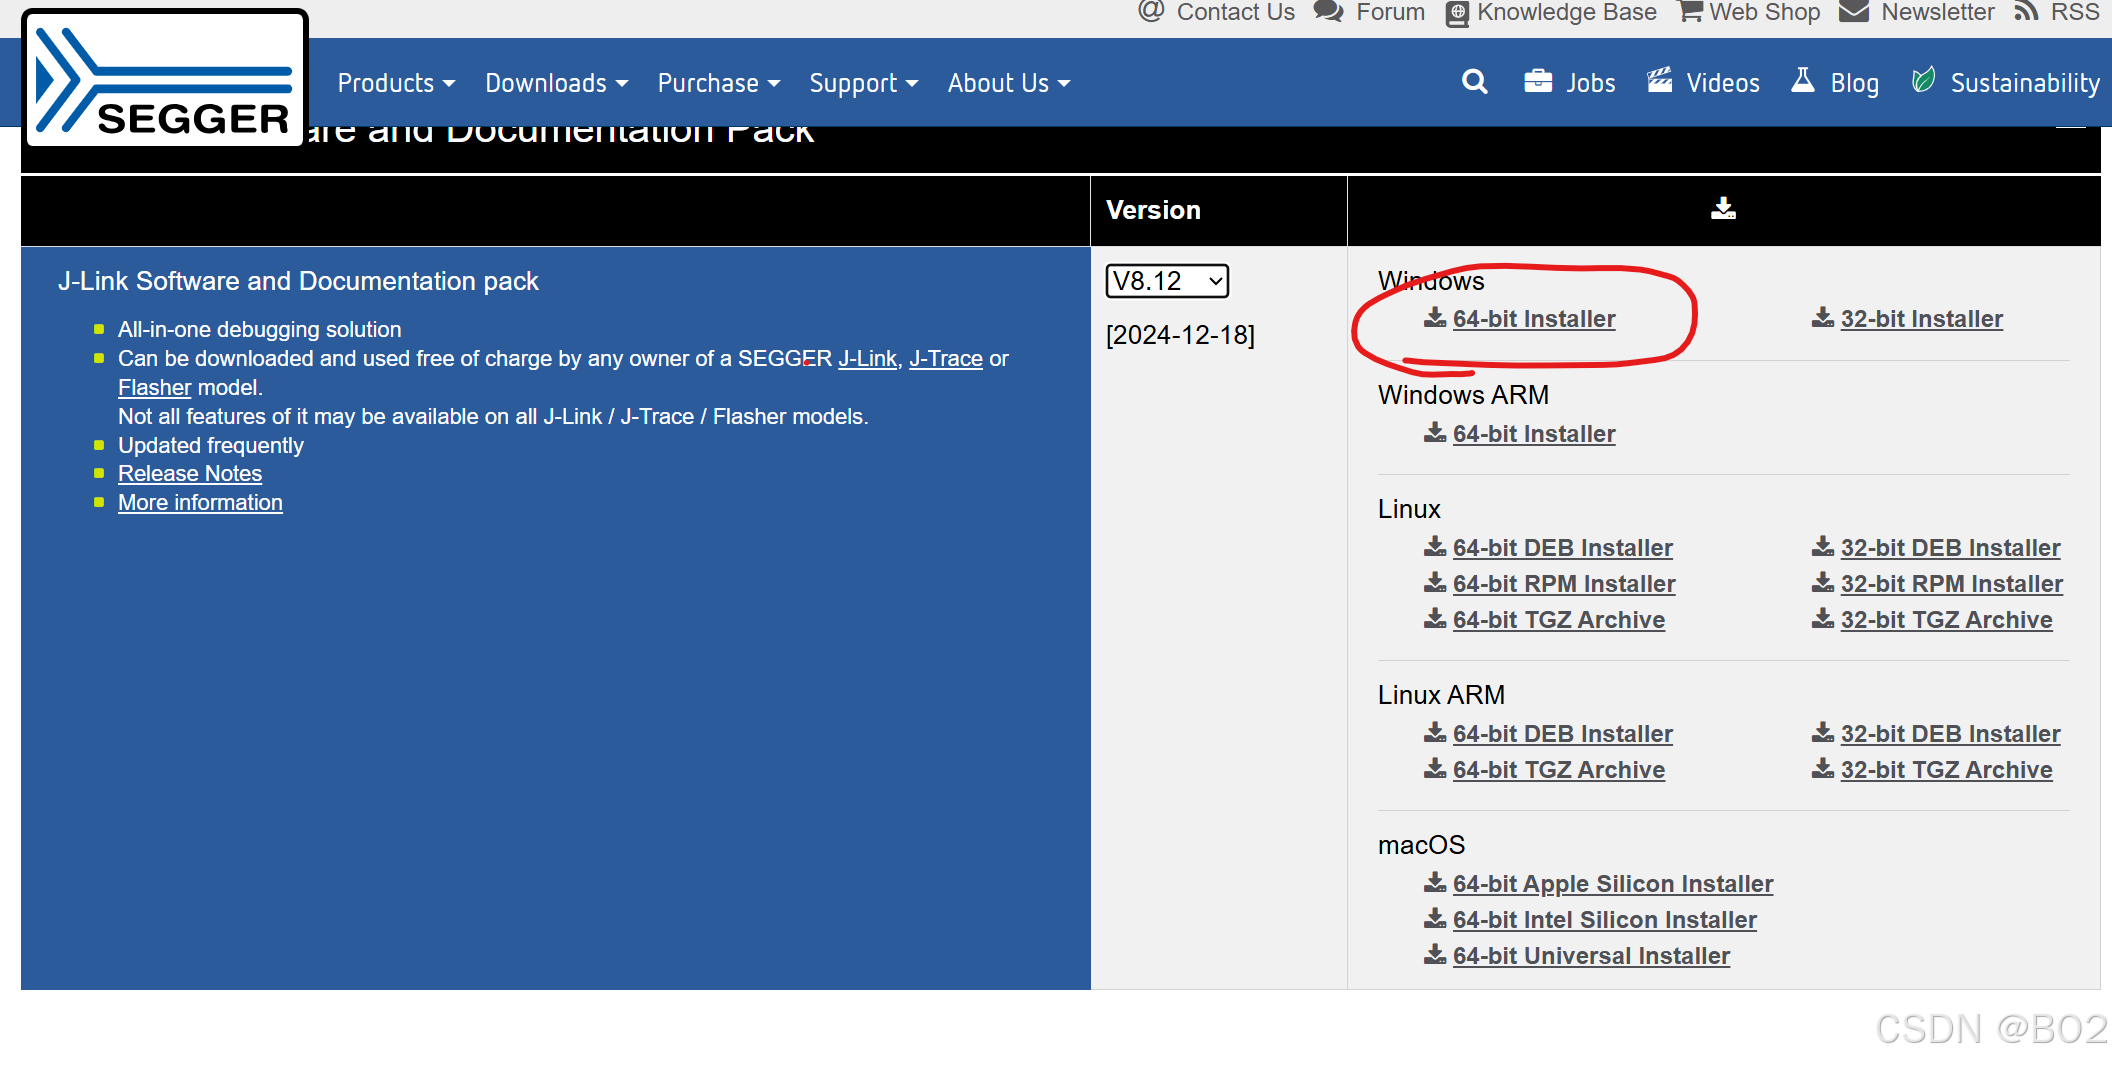Open the Newsletter page

point(1937,12)
